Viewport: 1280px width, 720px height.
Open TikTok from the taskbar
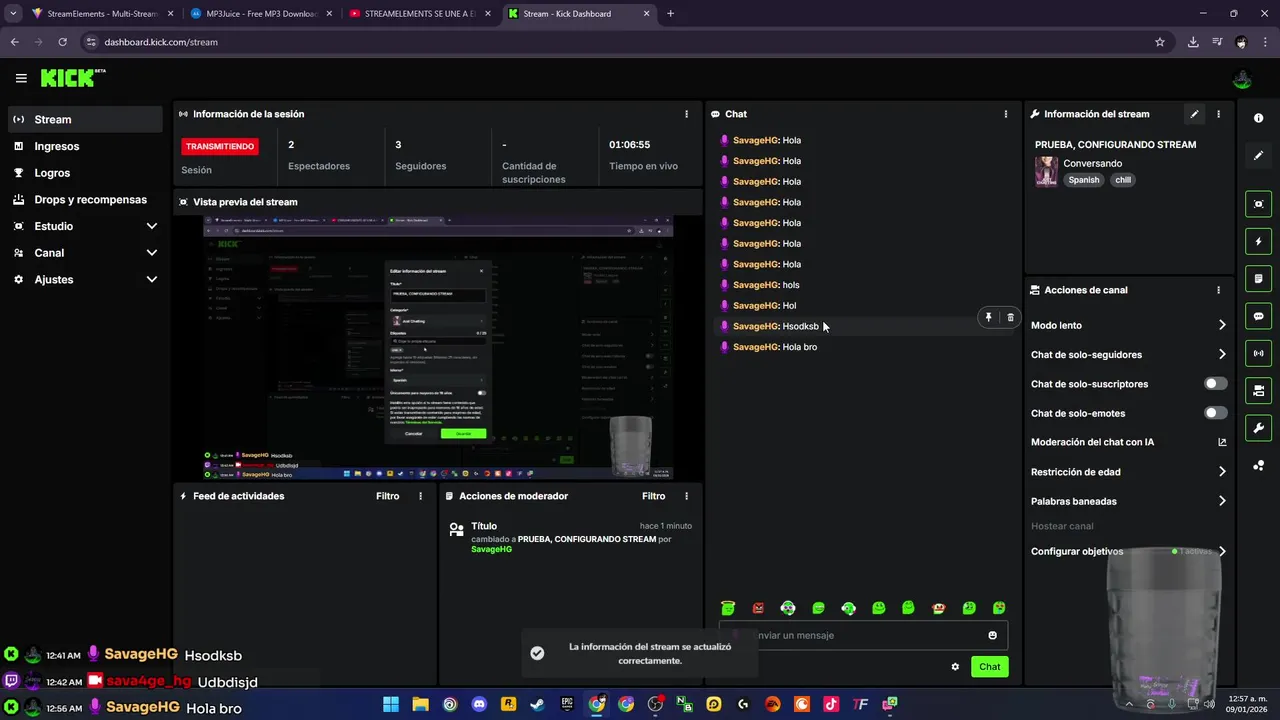[x=831, y=704]
